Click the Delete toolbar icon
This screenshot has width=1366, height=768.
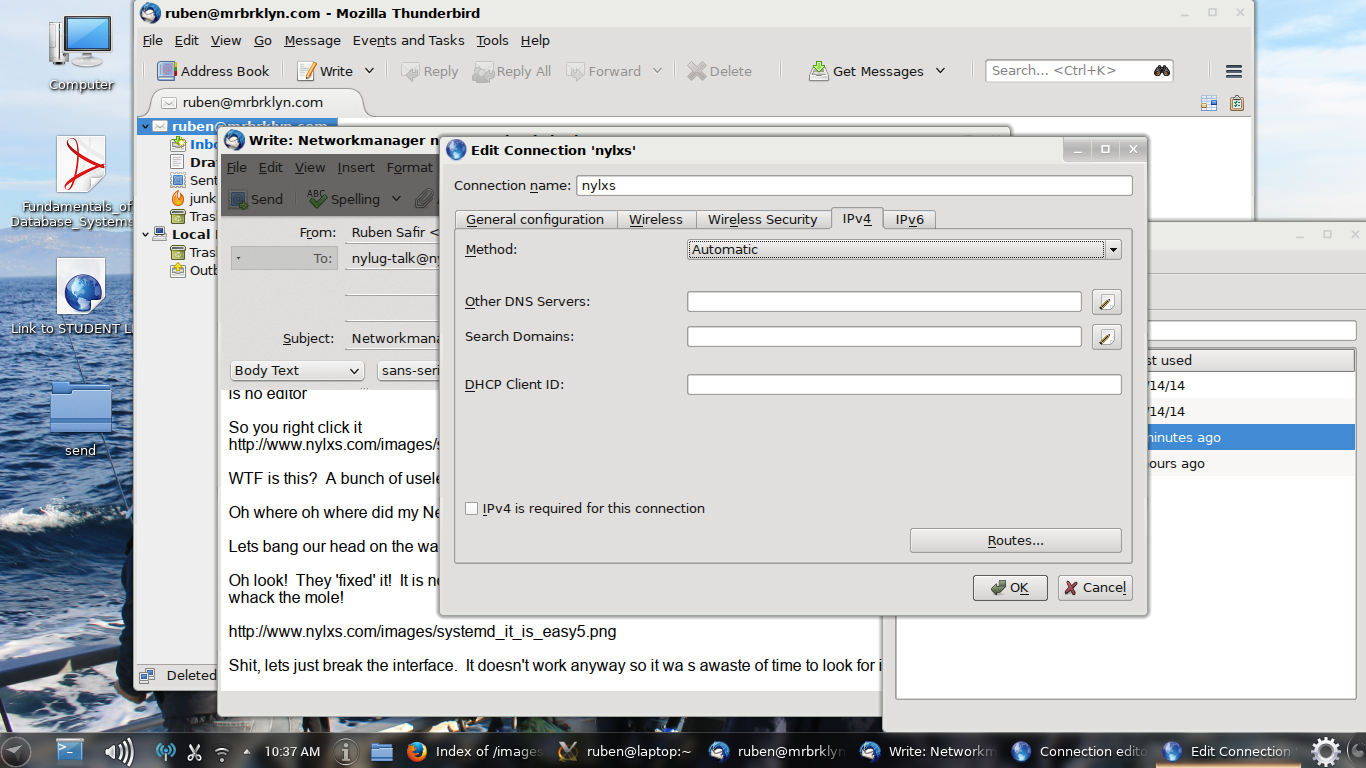point(696,71)
